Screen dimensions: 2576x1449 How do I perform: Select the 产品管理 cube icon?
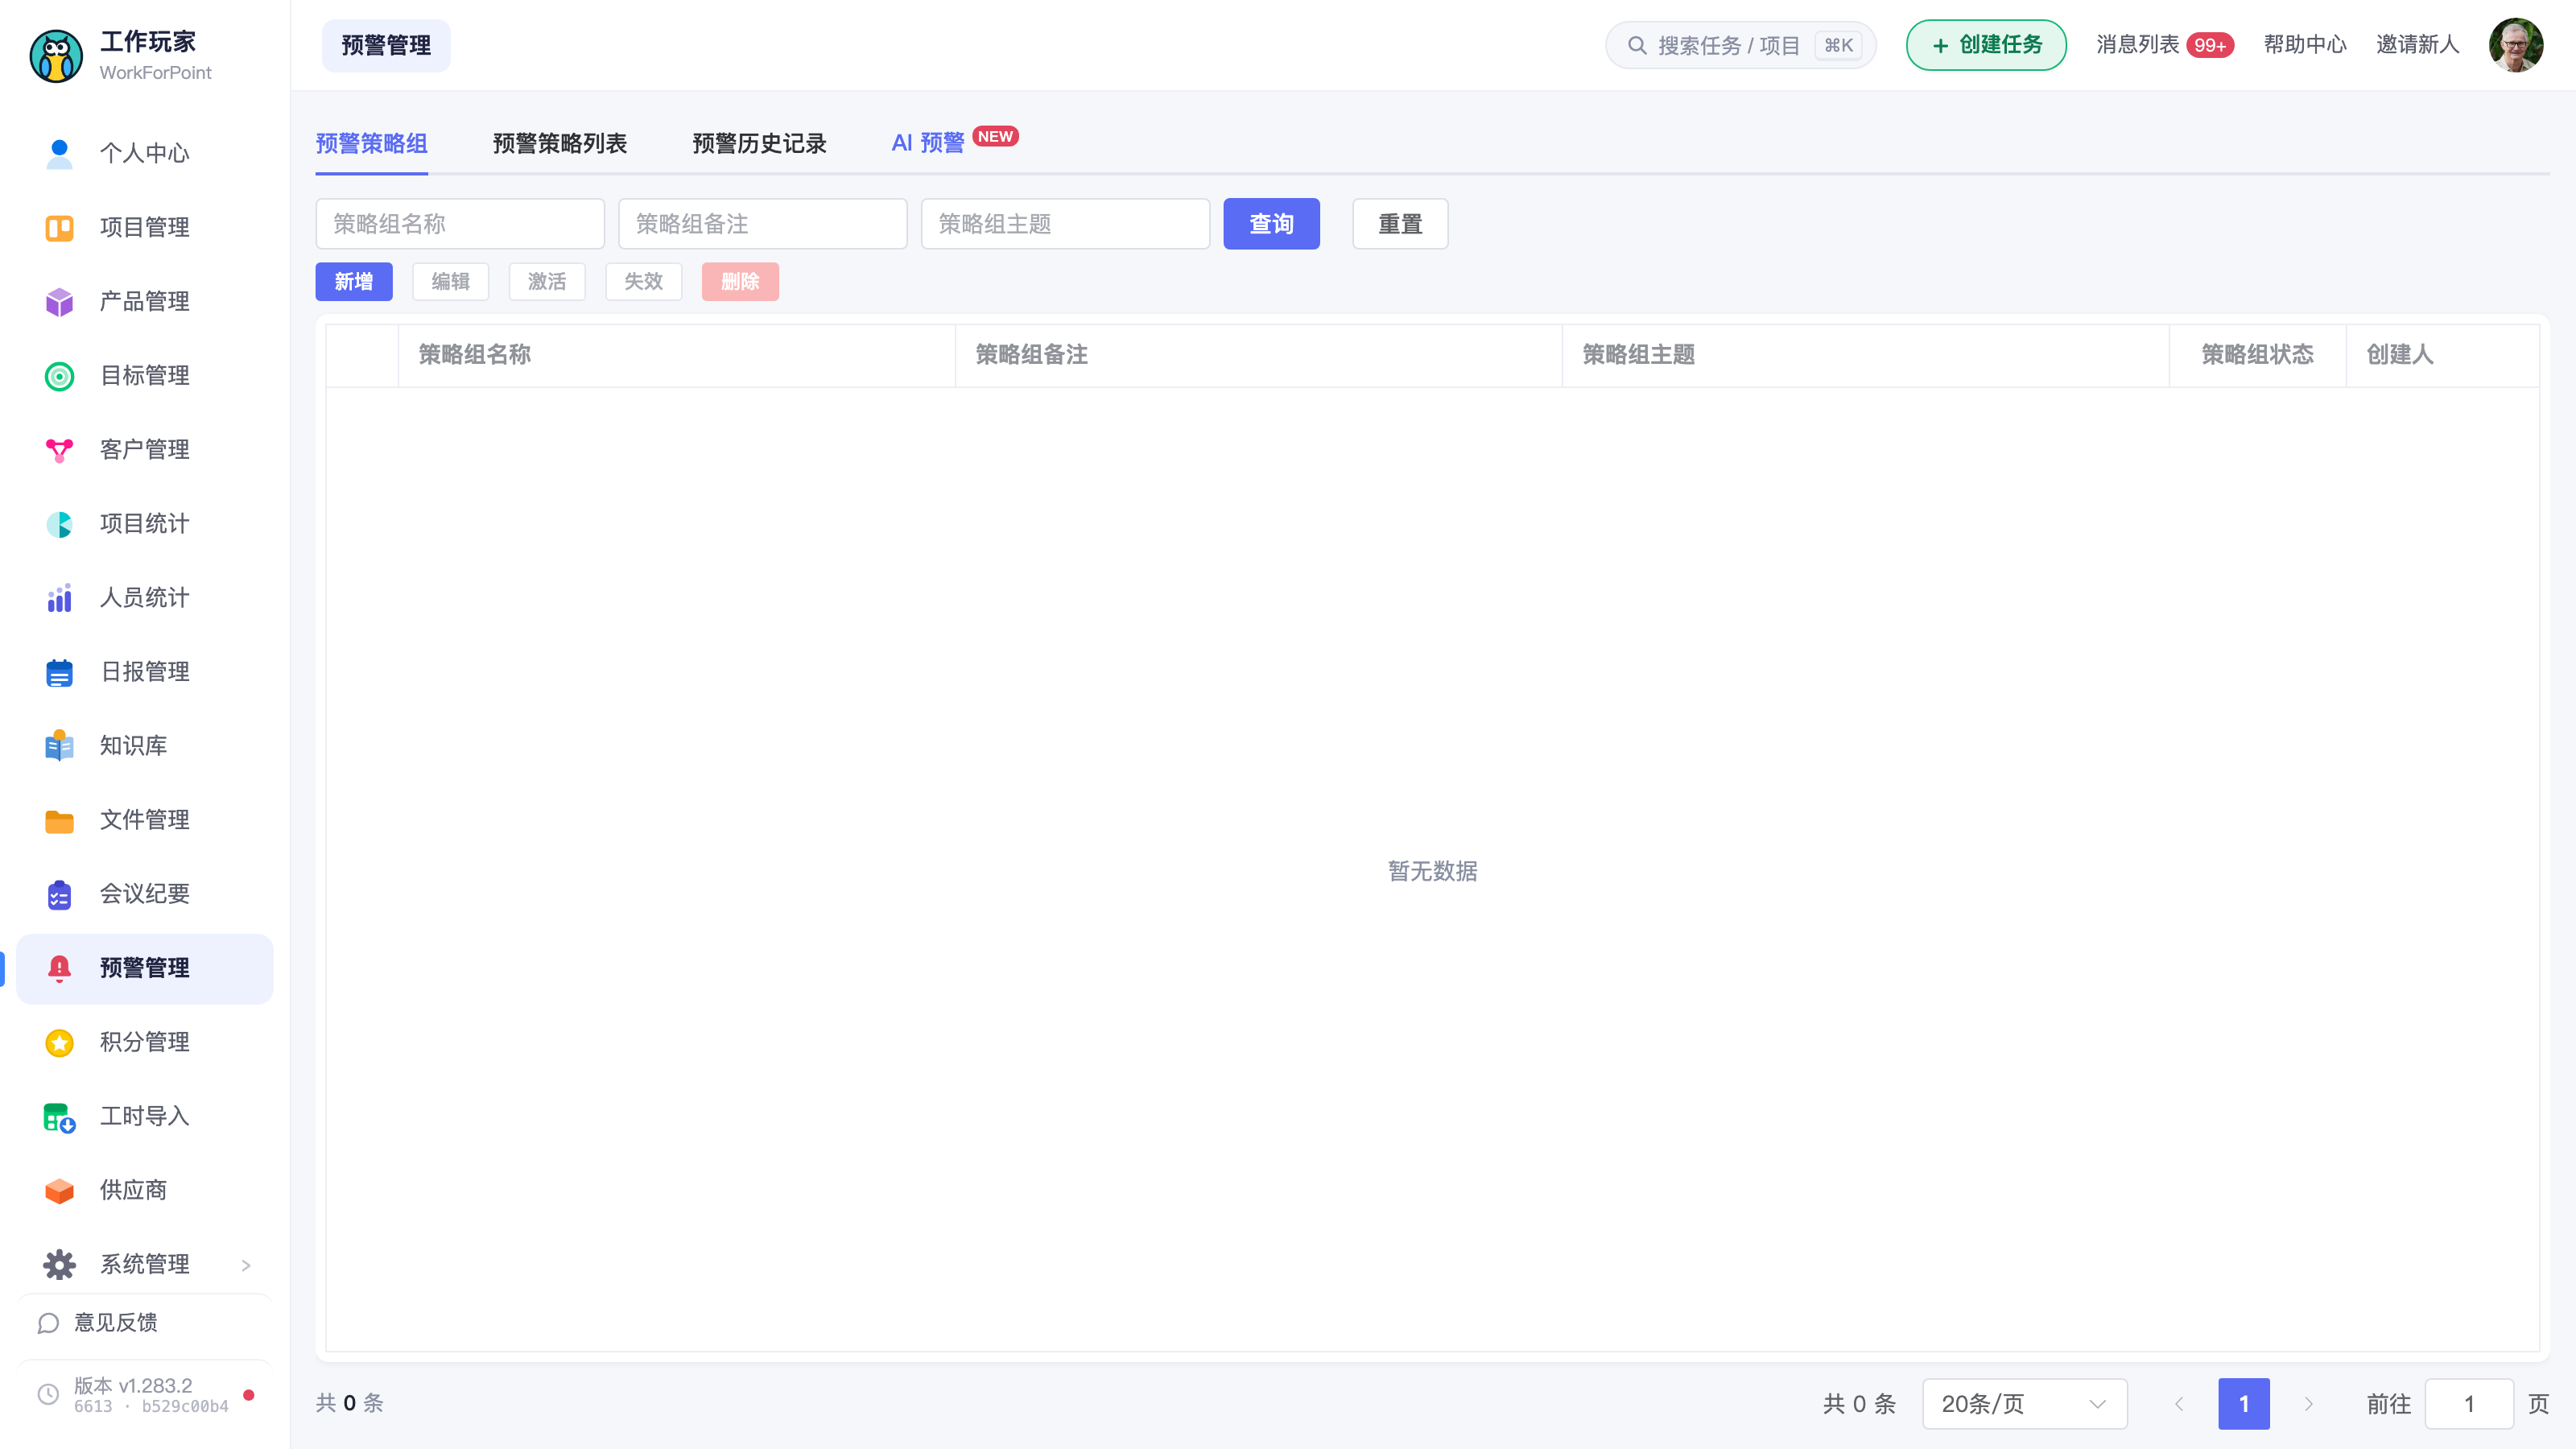tap(59, 301)
